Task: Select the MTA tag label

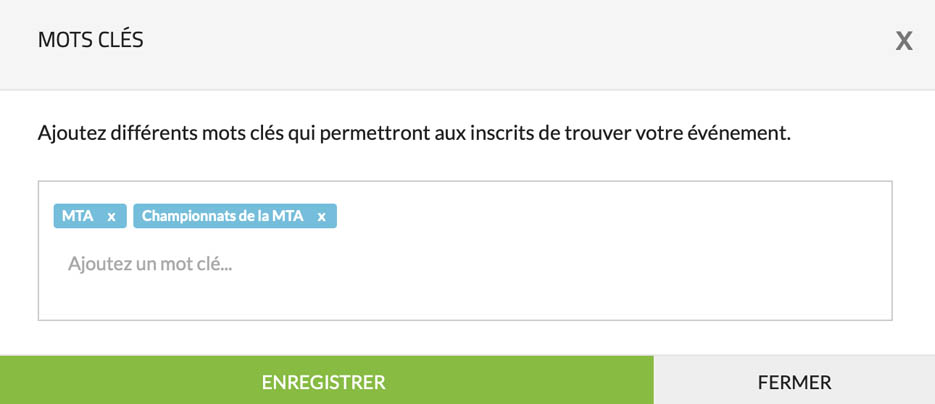Action: [78, 216]
